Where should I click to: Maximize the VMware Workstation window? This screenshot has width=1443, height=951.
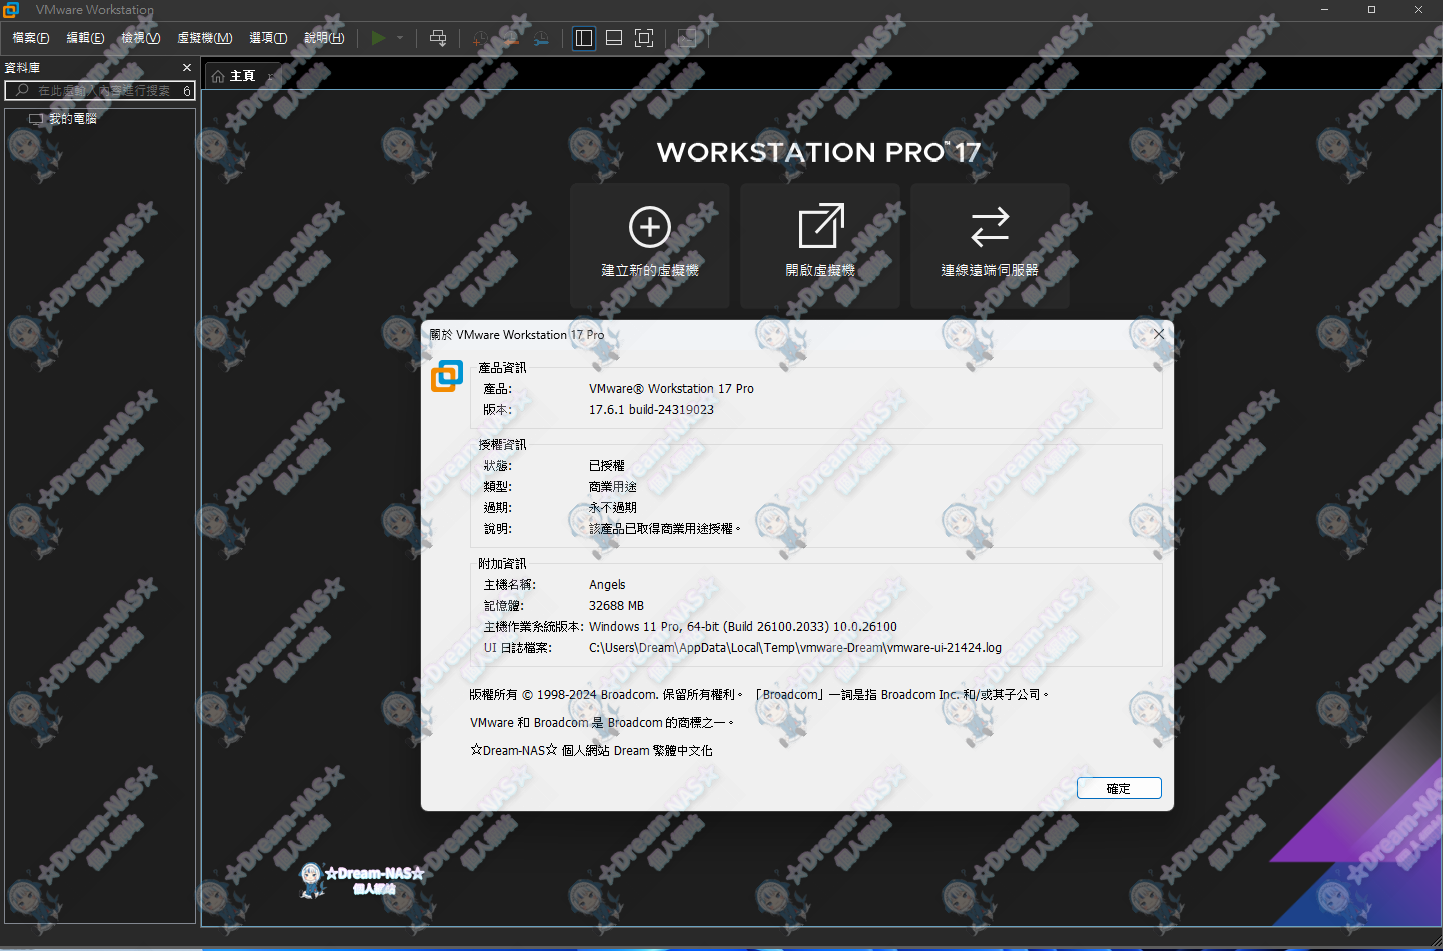[1371, 10]
